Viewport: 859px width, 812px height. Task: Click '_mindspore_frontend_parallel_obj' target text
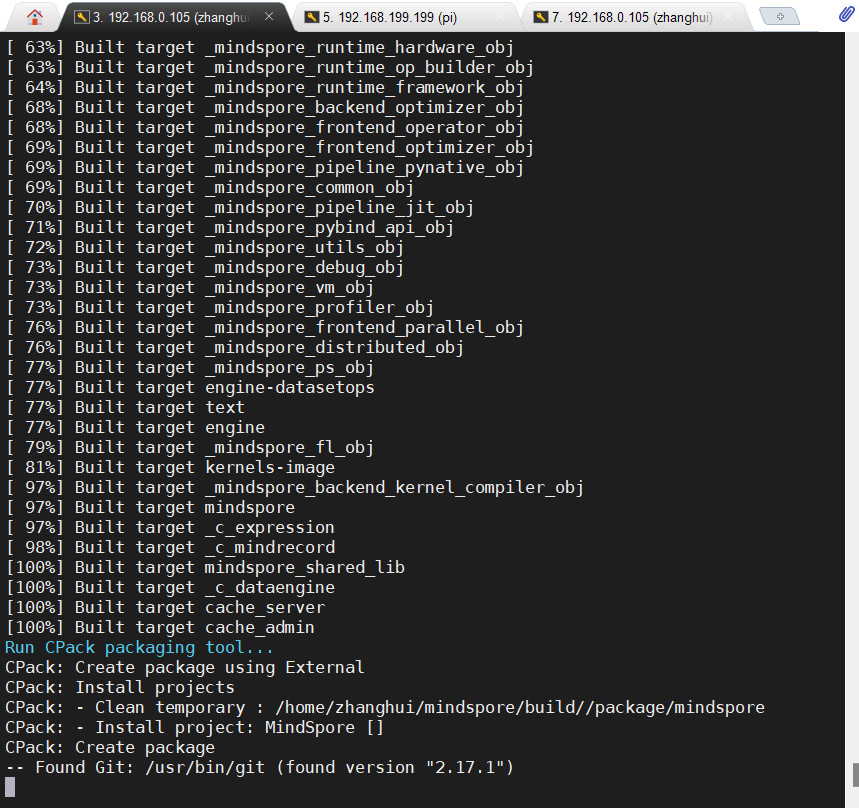click(365, 328)
